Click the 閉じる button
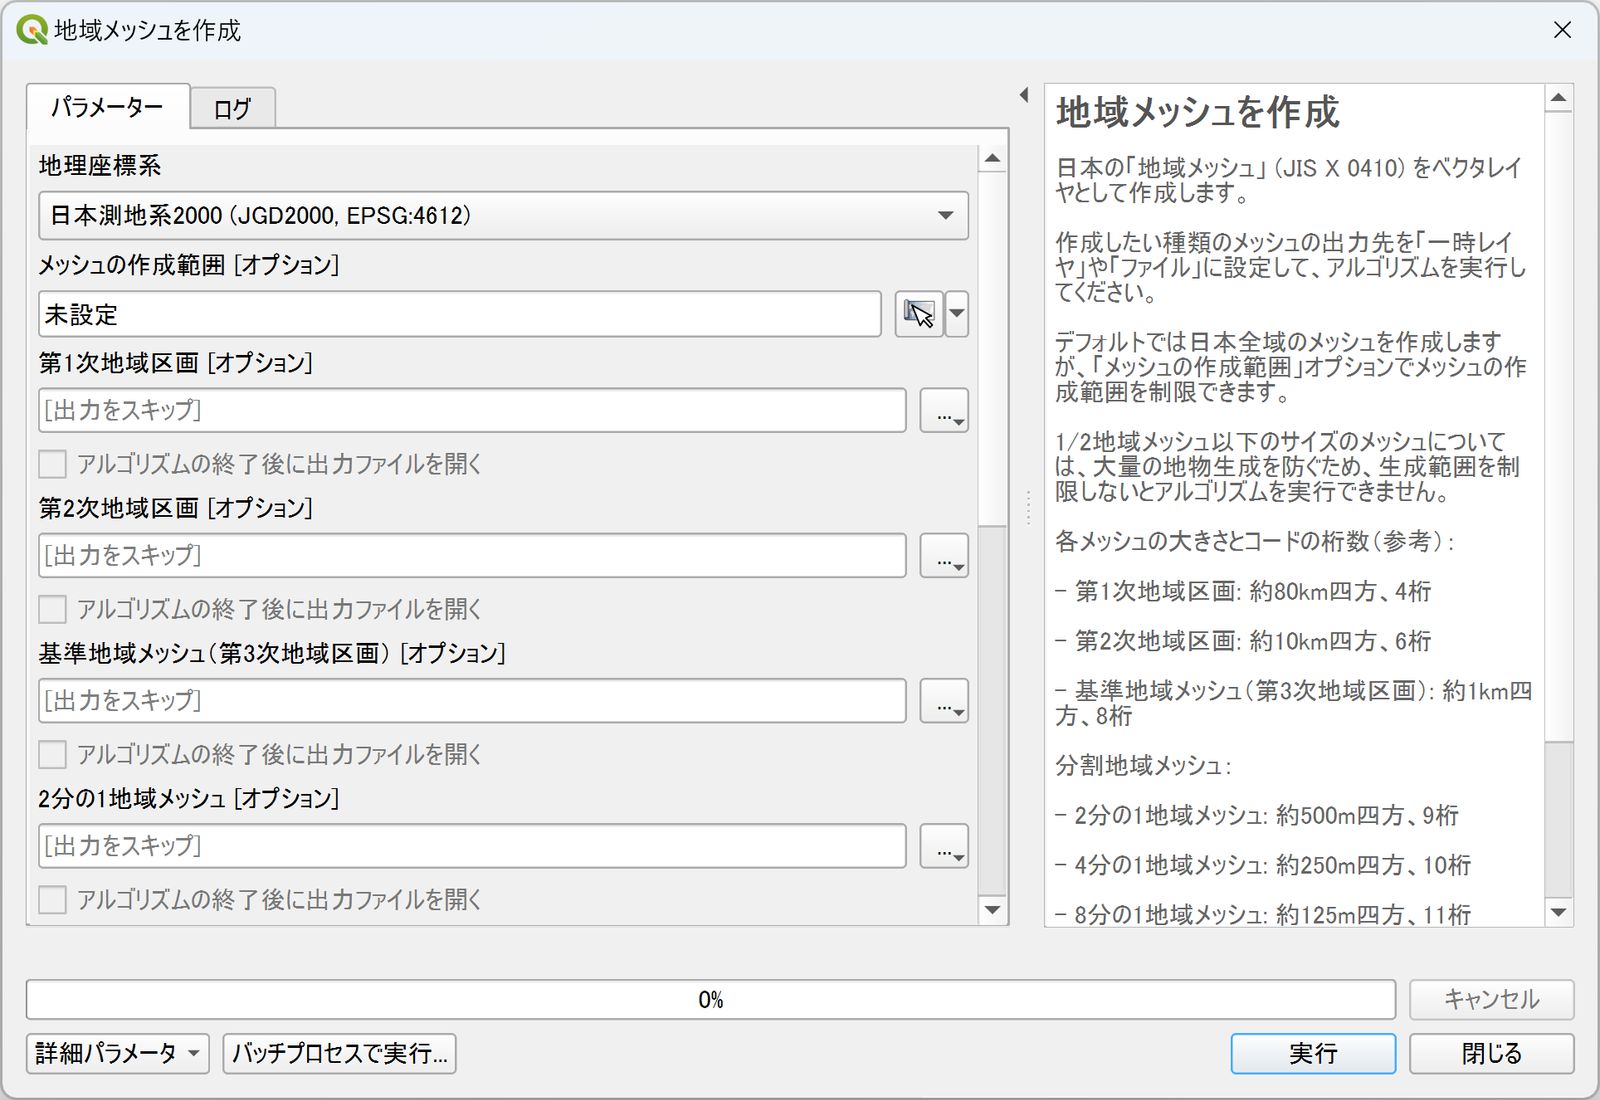 click(x=1491, y=1053)
